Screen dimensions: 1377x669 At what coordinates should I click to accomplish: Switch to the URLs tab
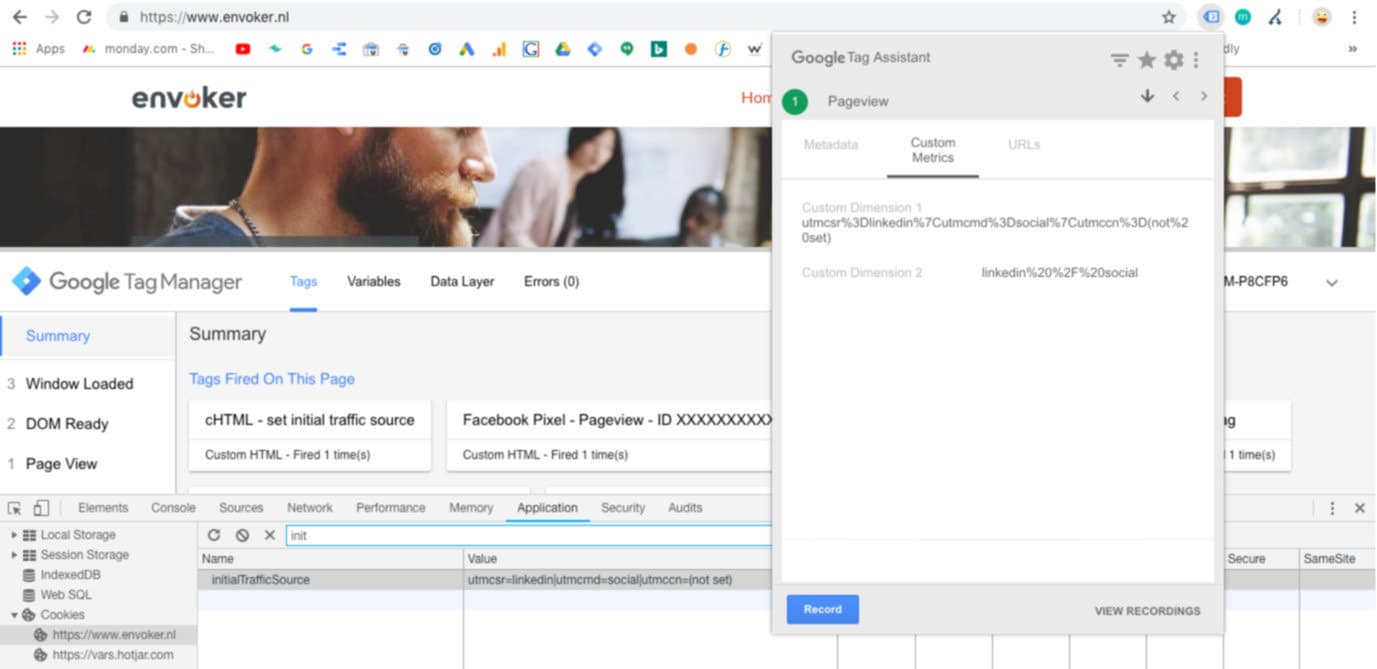click(x=1024, y=145)
